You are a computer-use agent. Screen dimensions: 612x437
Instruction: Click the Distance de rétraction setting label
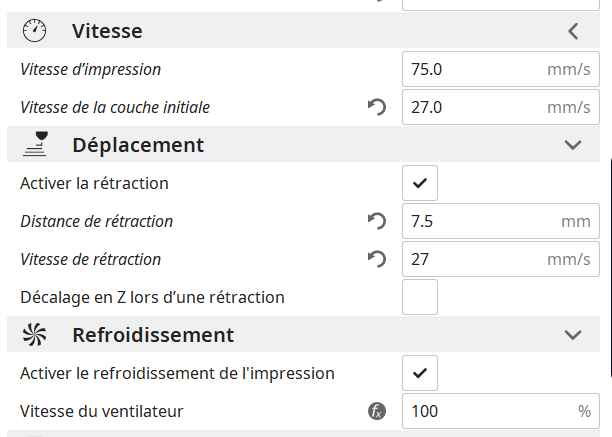pos(96,221)
